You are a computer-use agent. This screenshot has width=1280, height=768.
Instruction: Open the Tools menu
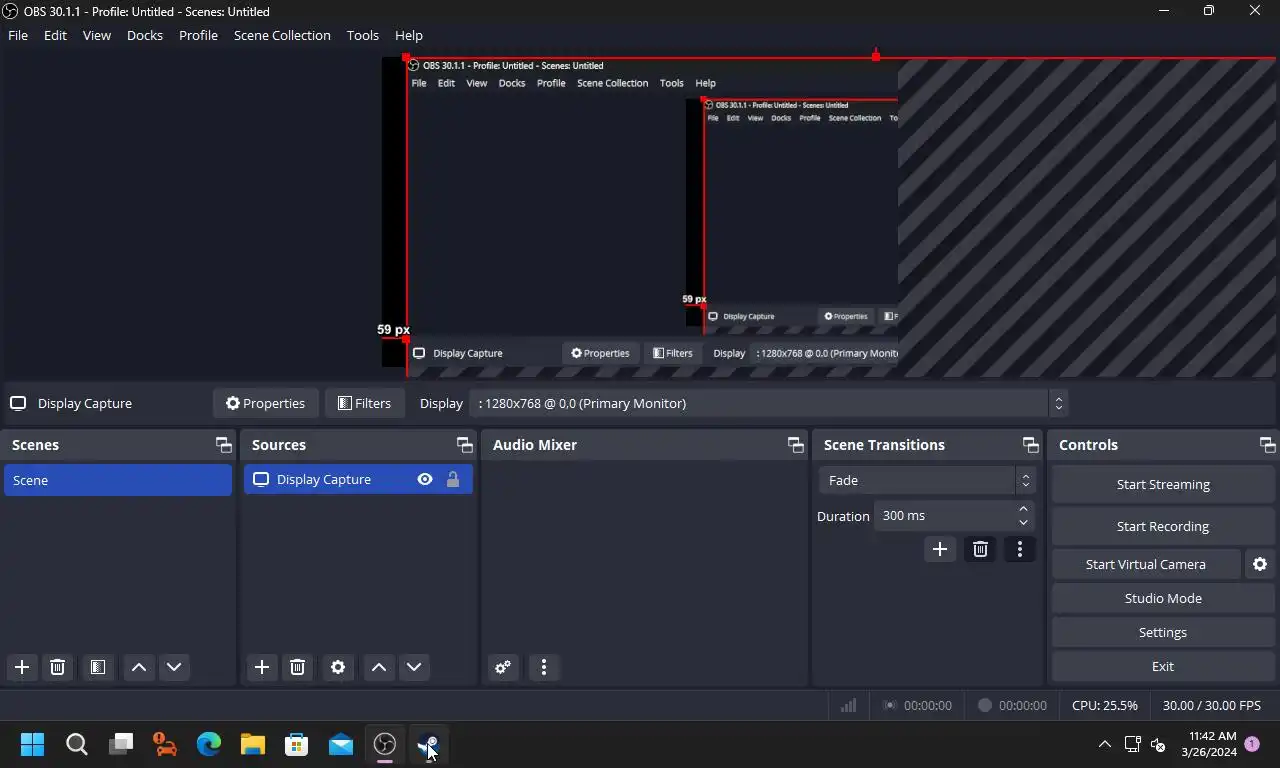pyautogui.click(x=363, y=35)
